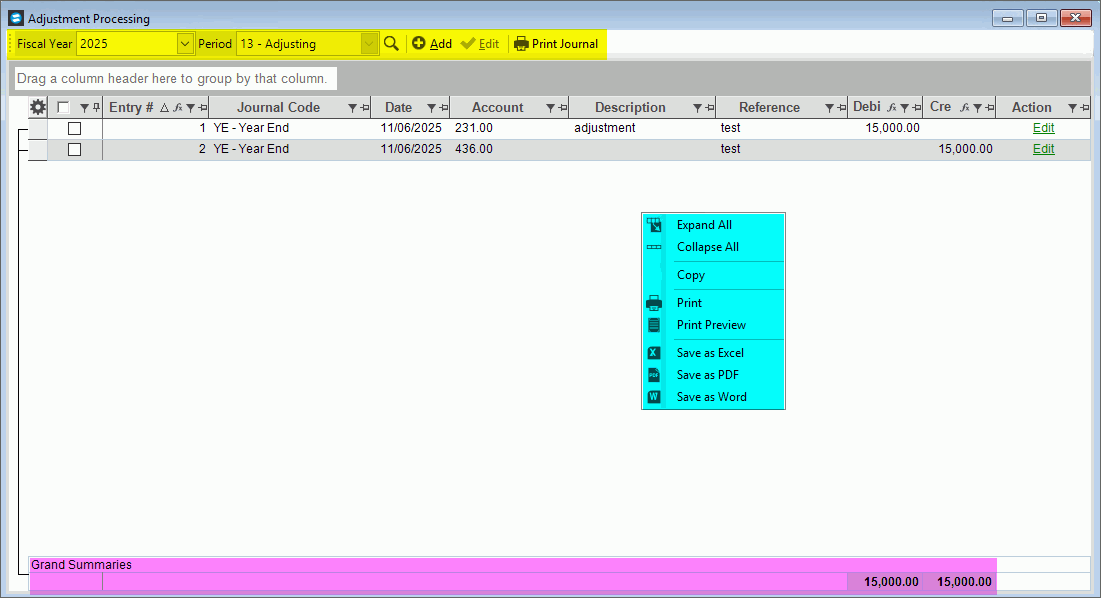Click the magnifying glass search icon
Screen dimensions: 1101x598
pyautogui.click(x=391, y=44)
